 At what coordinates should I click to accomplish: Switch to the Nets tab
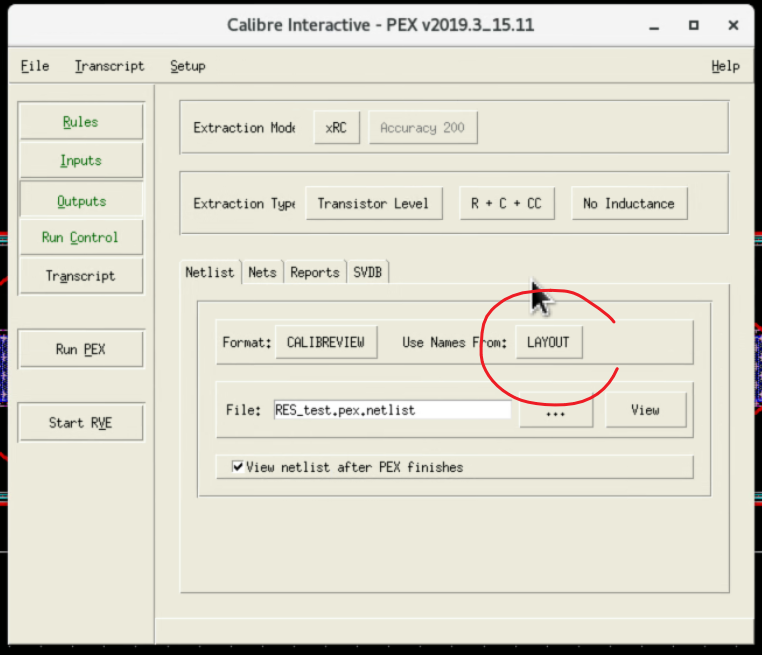point(262,272)
